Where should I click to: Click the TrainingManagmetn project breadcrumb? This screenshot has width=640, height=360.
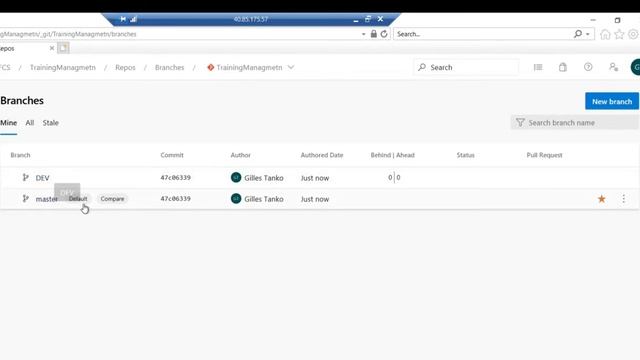(x=63, y=67)
